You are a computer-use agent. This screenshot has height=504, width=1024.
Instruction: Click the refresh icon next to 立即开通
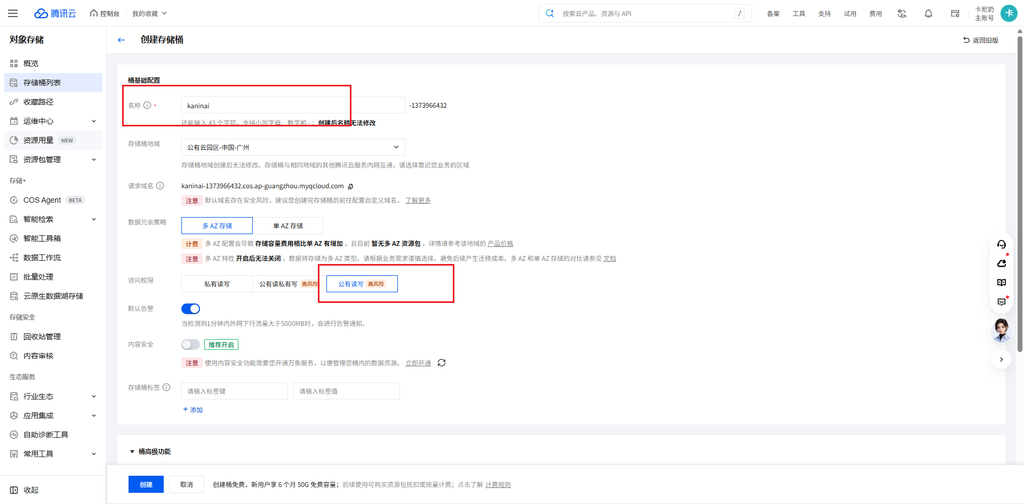click(x=441, y=363)
